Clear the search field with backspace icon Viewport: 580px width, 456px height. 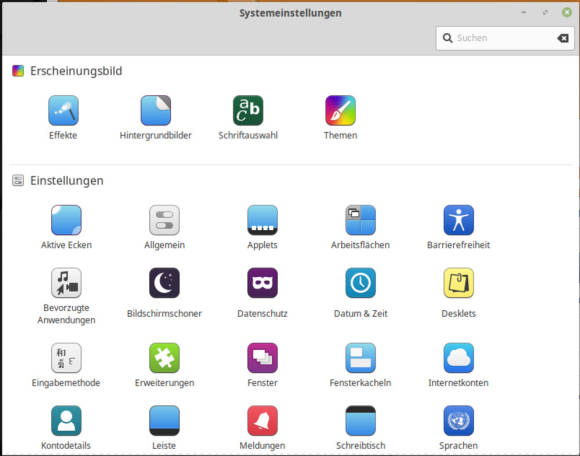(563, 38)
